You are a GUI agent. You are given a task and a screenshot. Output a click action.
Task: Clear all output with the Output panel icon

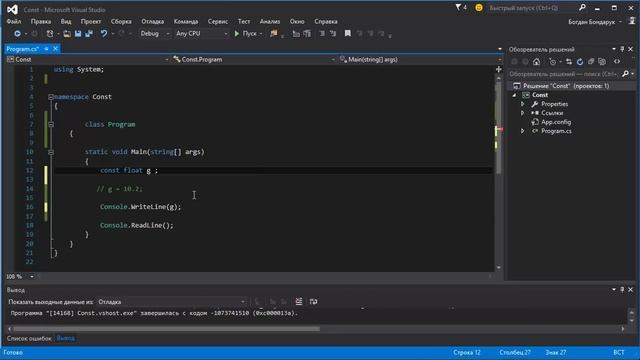pyautogui.click(x=299, y=302)
